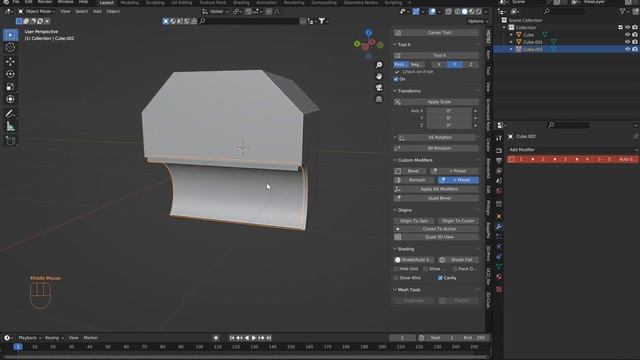The height and width of the screenshot is (360, 640).
Task: Switch orthographic/perspective grid icon
Action: pos(379,99)
